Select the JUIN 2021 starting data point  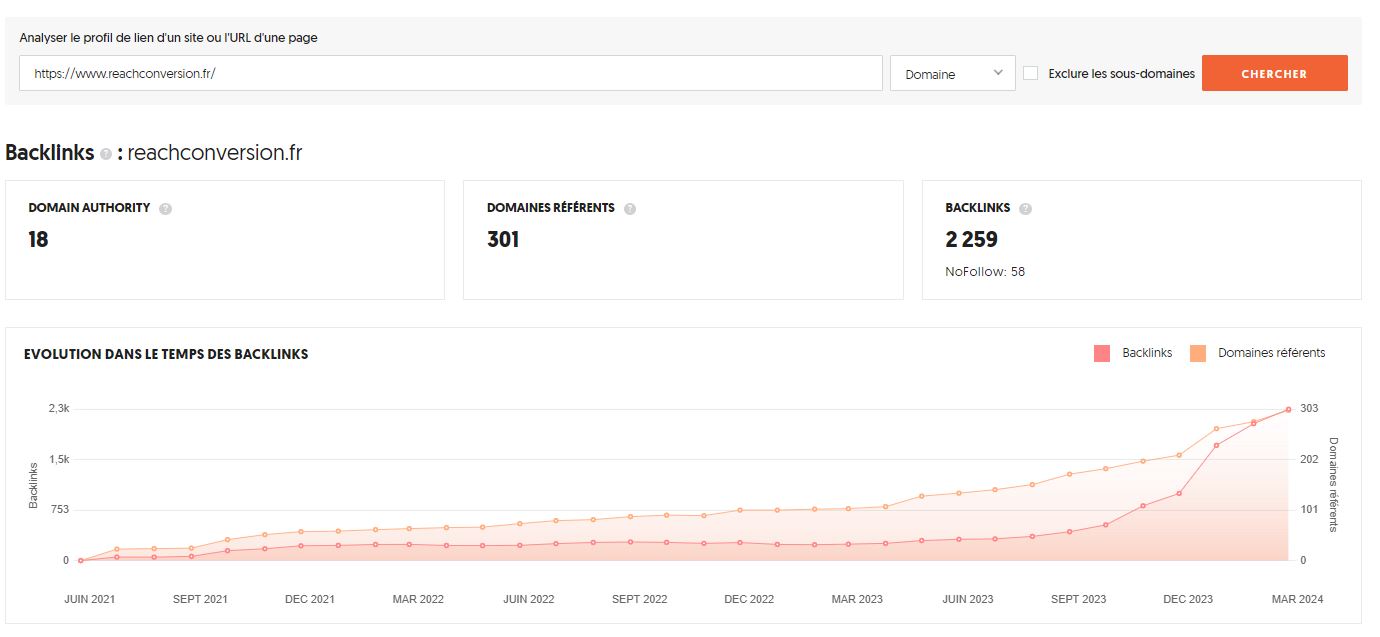click(80, 560)
